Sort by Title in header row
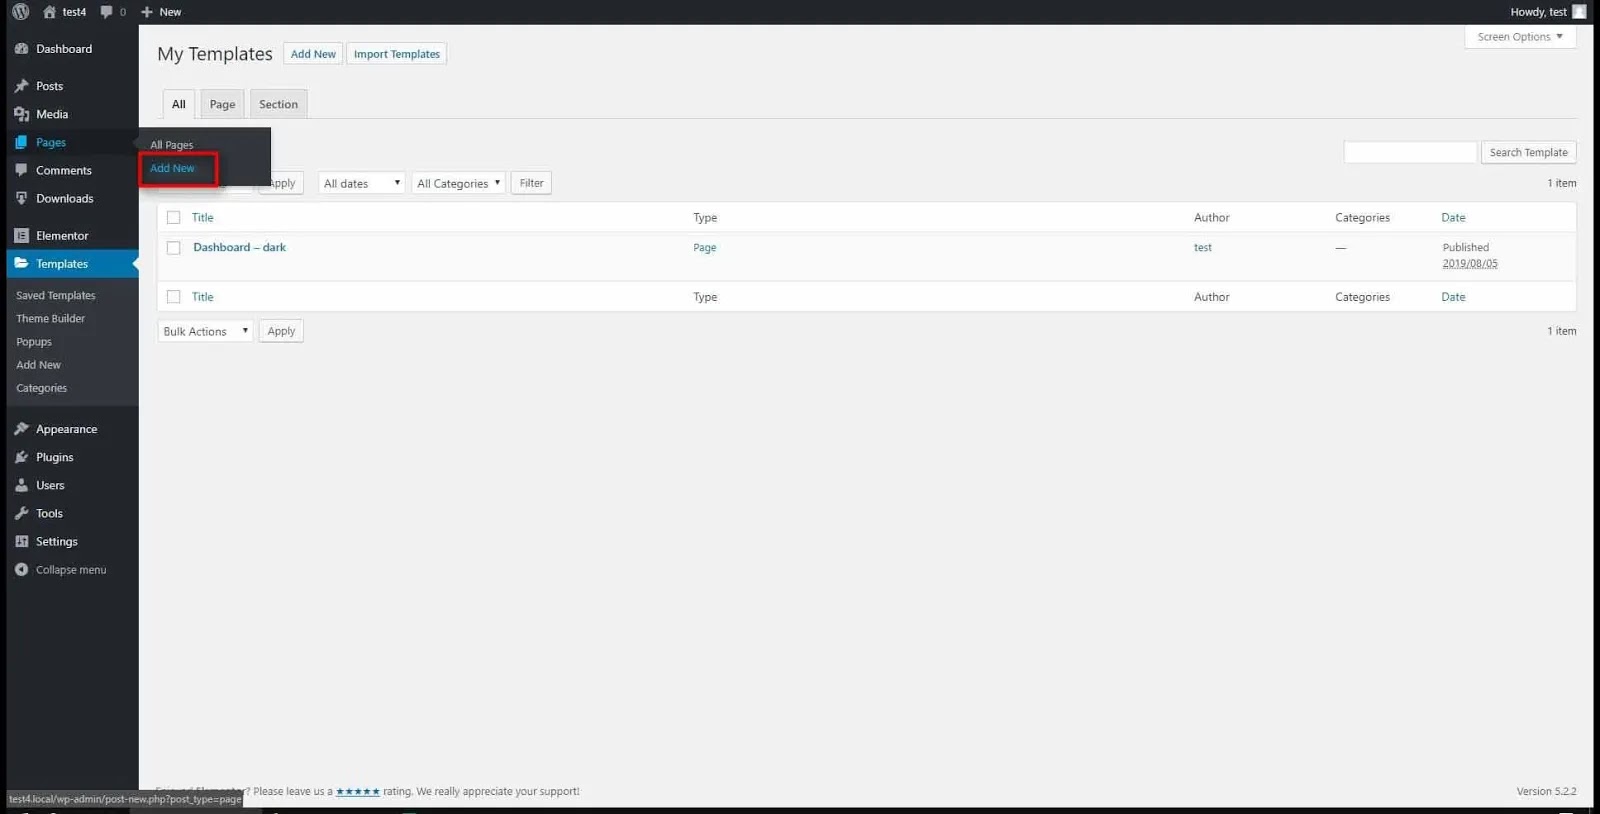Viewport: 1600px width, 814px height. [x=202, y=217]
